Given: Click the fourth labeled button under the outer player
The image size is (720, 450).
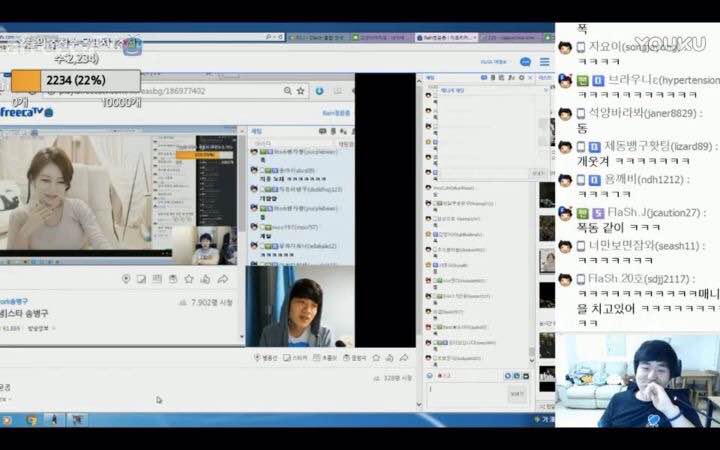Looking at the screenshot, I should (354, 357).
